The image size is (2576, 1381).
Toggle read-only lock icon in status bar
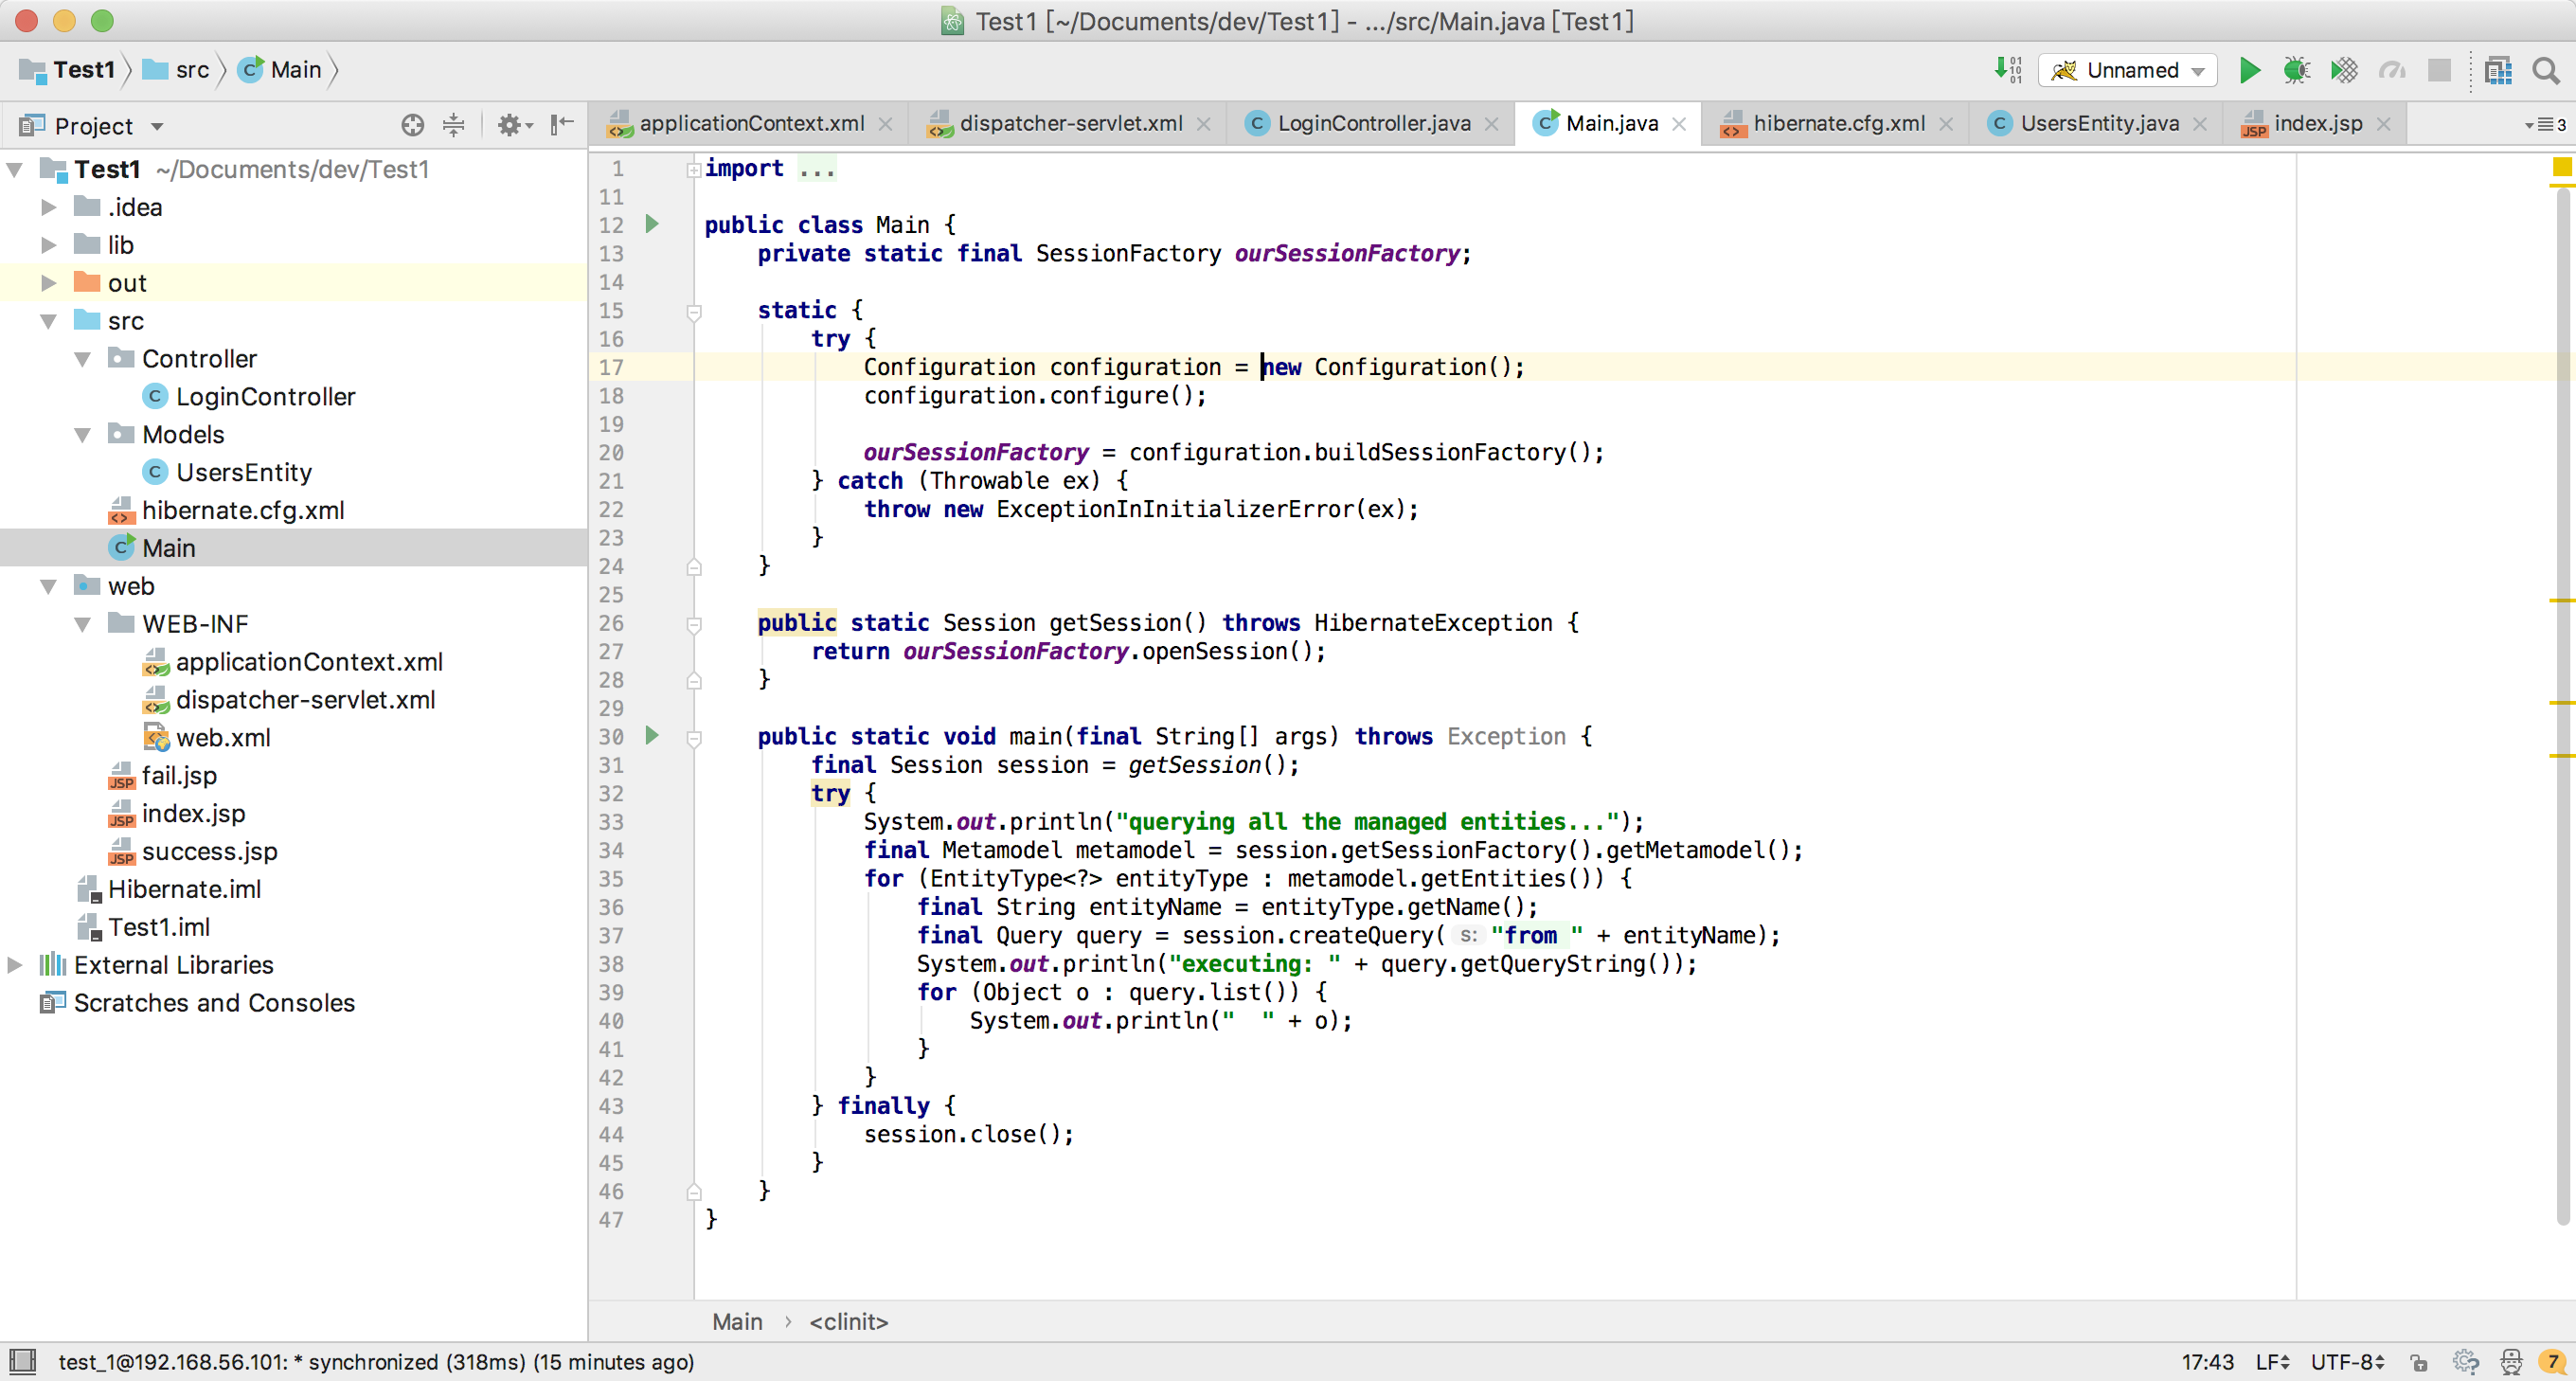point(2418,1362)
